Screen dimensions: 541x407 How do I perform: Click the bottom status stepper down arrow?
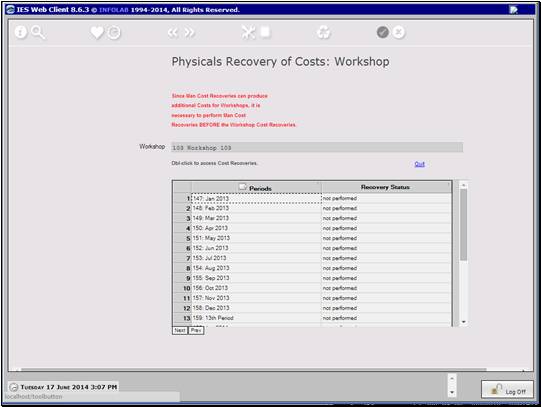452,393
